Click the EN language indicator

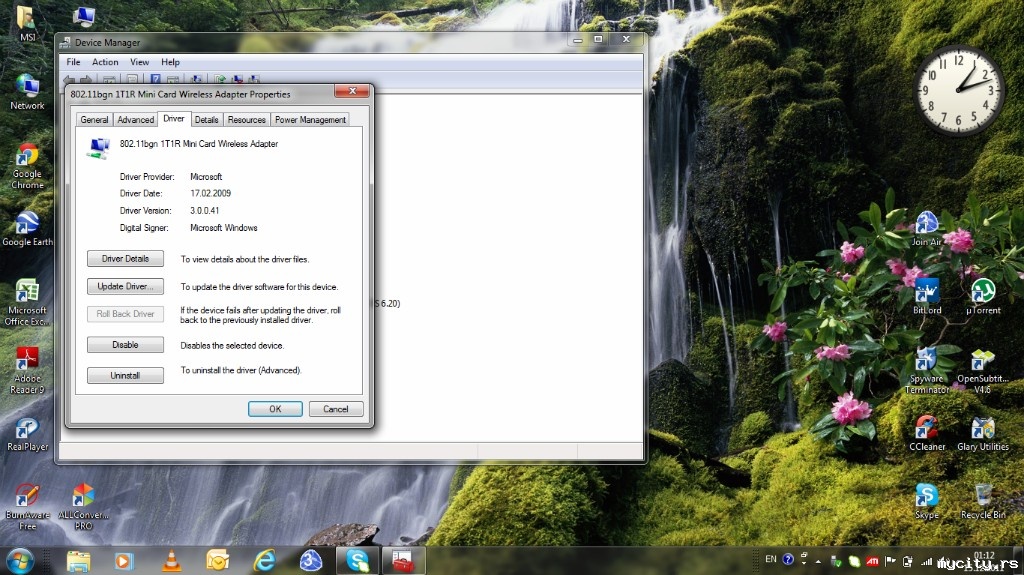tap(771, 559)
